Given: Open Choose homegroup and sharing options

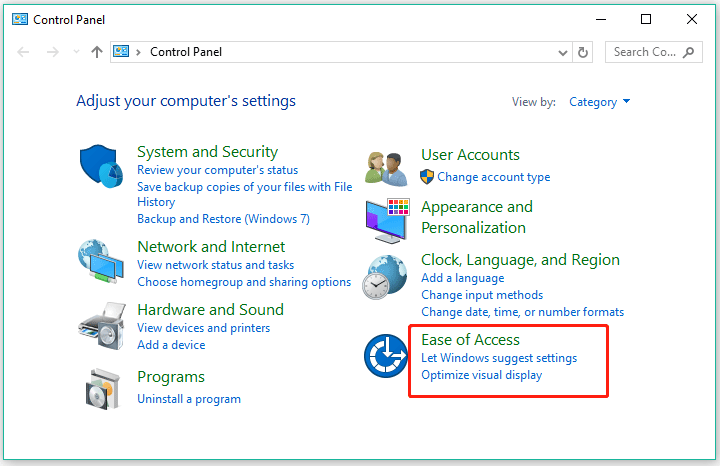Looking at the screenshot, I should coord(244,282).
